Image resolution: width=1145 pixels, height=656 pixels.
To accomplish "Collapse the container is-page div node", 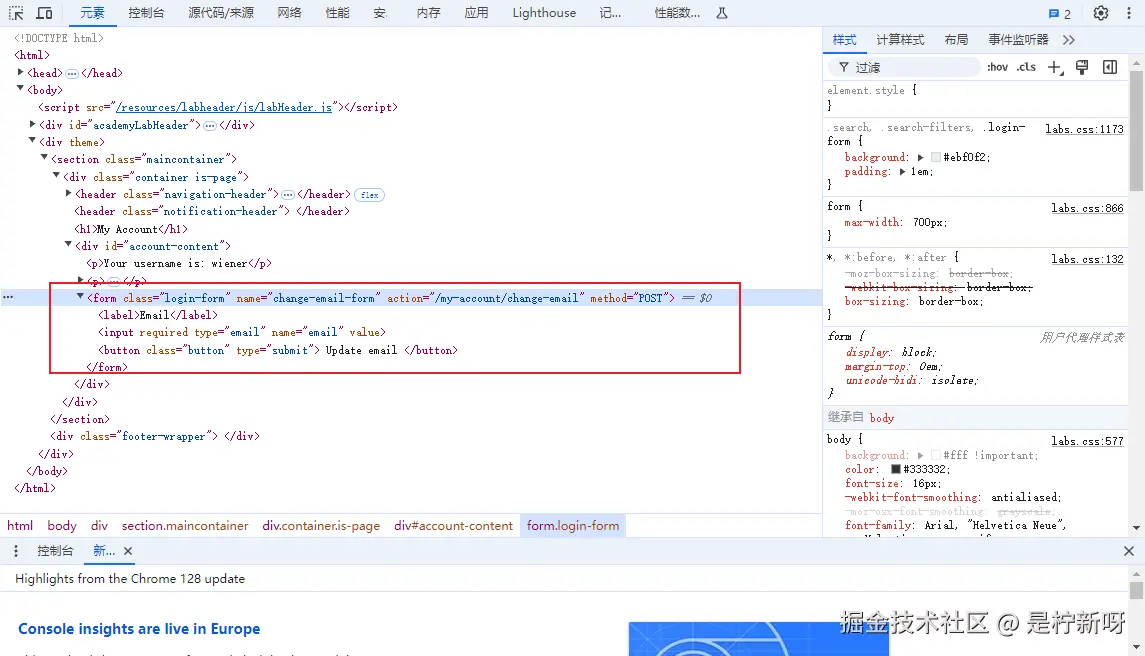I will click(x=56, y=176).
